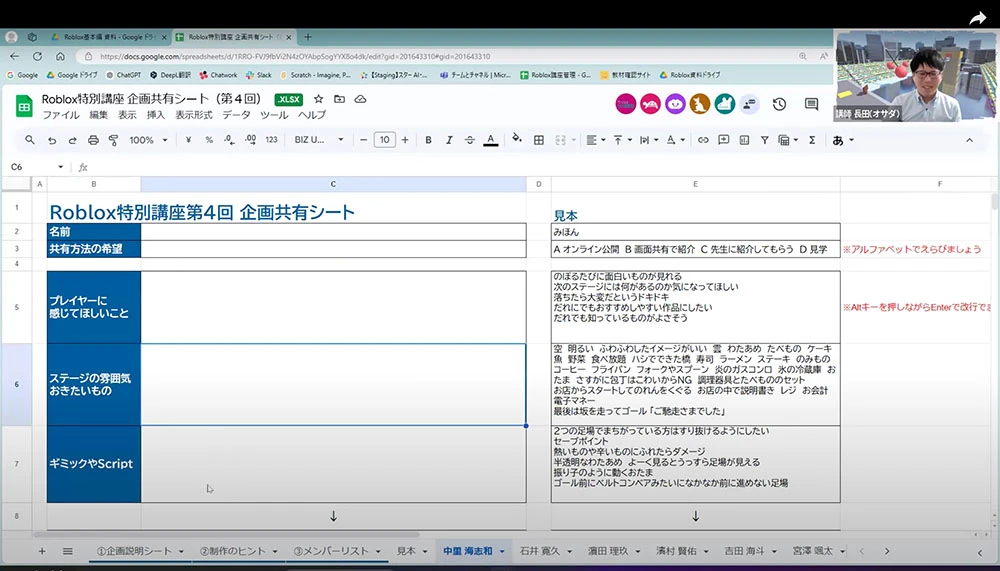Open the BIZ U... font dropdown
This screenshot has width=1000, height=571.
[319, 140]
